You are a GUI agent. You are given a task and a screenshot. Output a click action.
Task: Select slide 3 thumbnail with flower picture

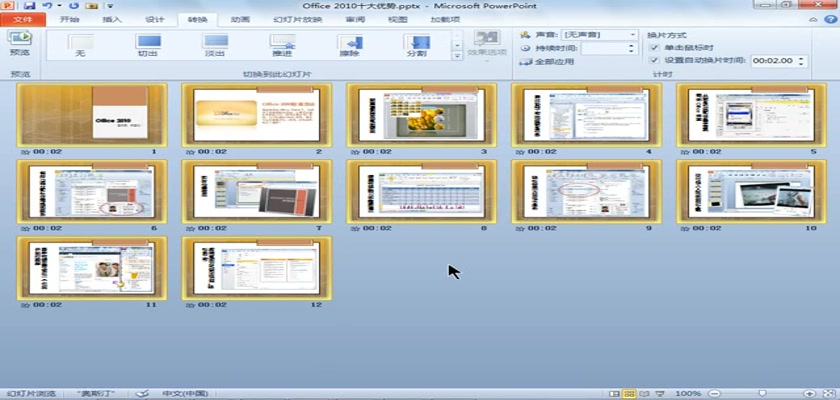422,115
